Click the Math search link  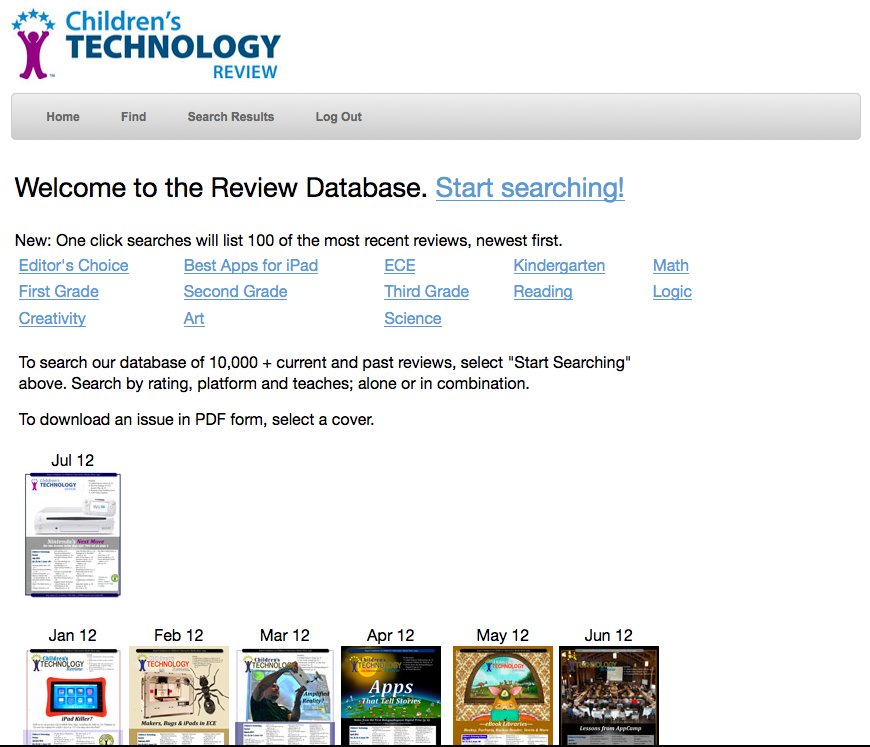(671, 265)
